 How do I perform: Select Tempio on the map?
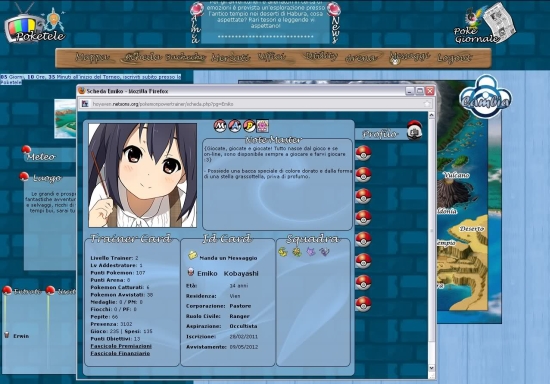pos(446,243)
